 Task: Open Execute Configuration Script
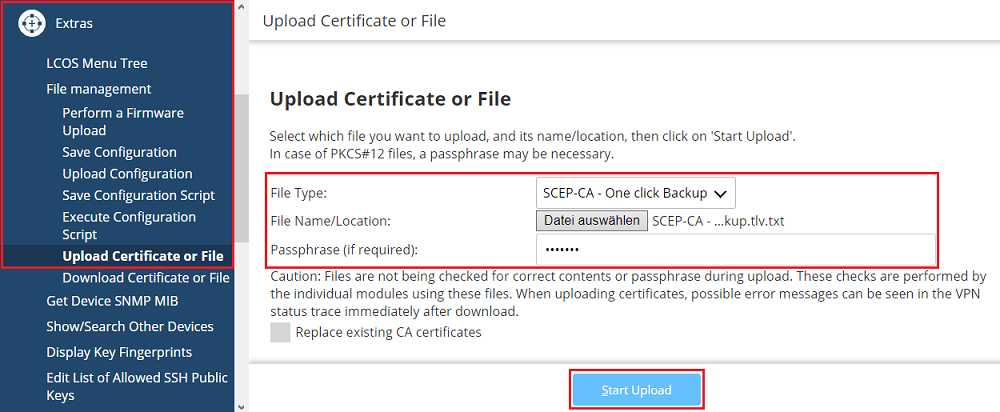click(129, 225)
